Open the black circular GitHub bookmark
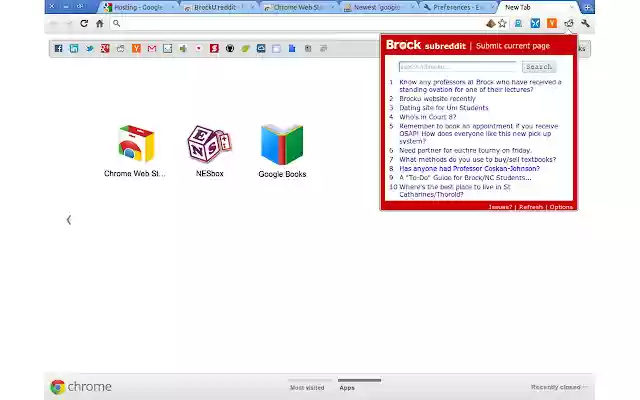640x400 pixels. click(230, 49)
